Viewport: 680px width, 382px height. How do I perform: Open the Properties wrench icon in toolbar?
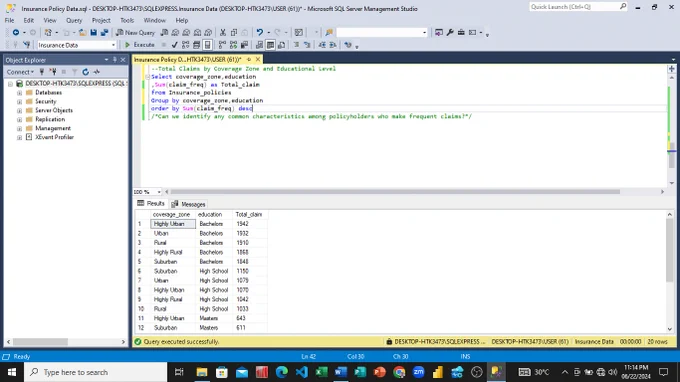(450, 33)
